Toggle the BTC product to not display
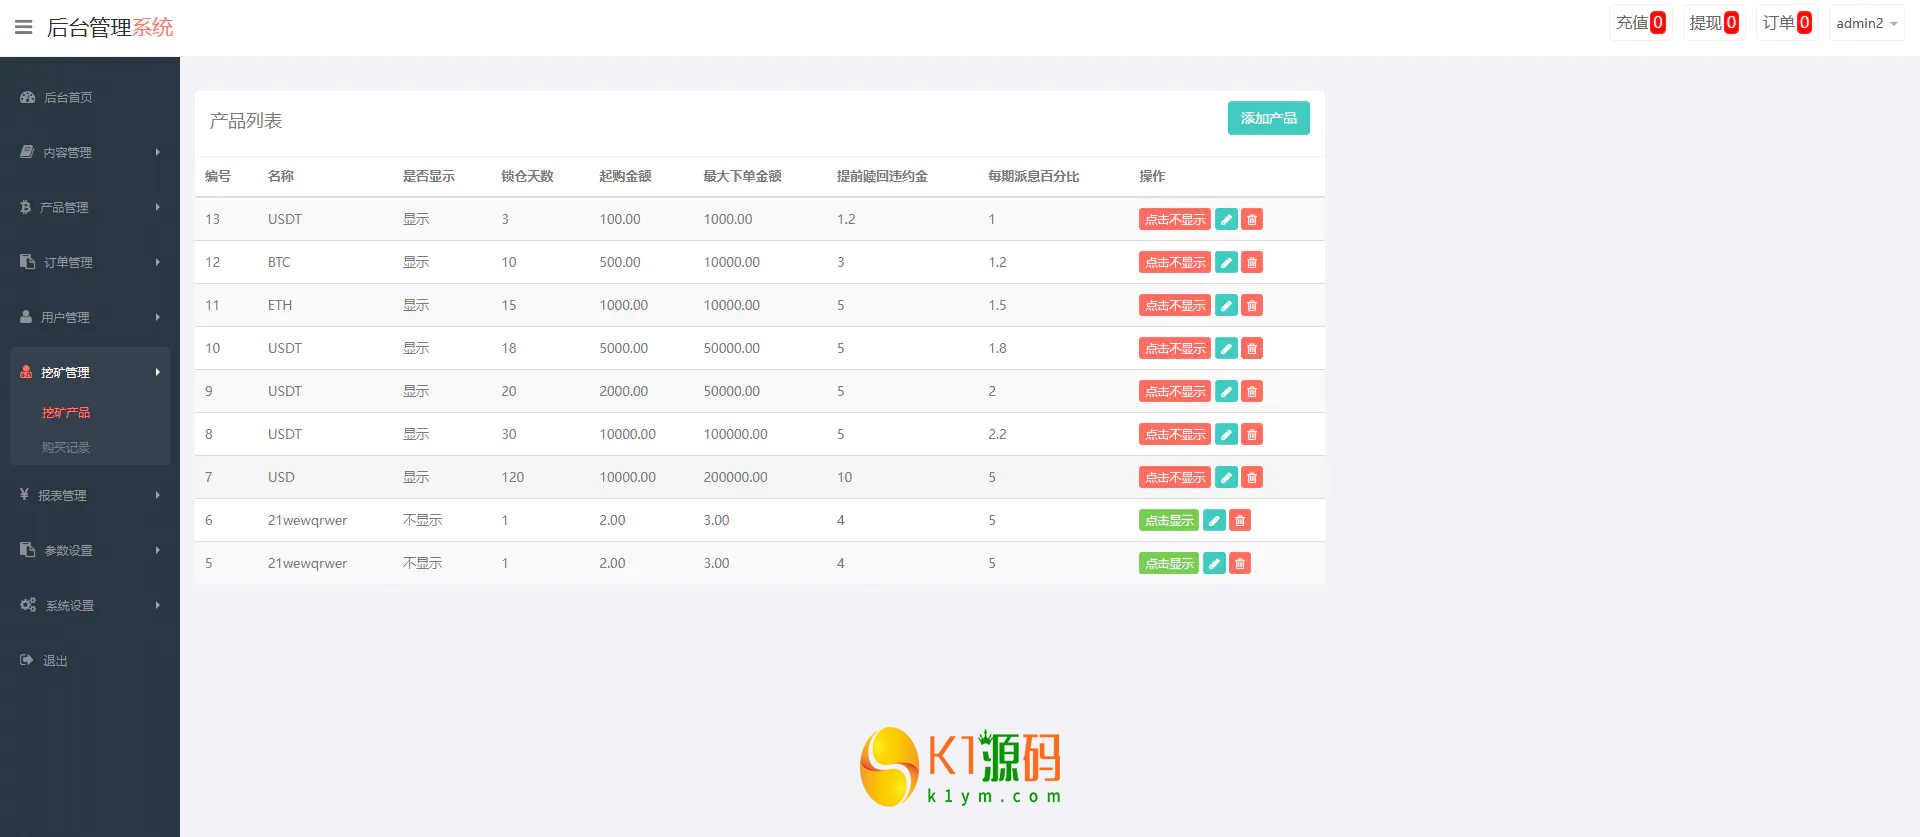1920x837 pixels. pyautogui.click(x=1175, y=262)
